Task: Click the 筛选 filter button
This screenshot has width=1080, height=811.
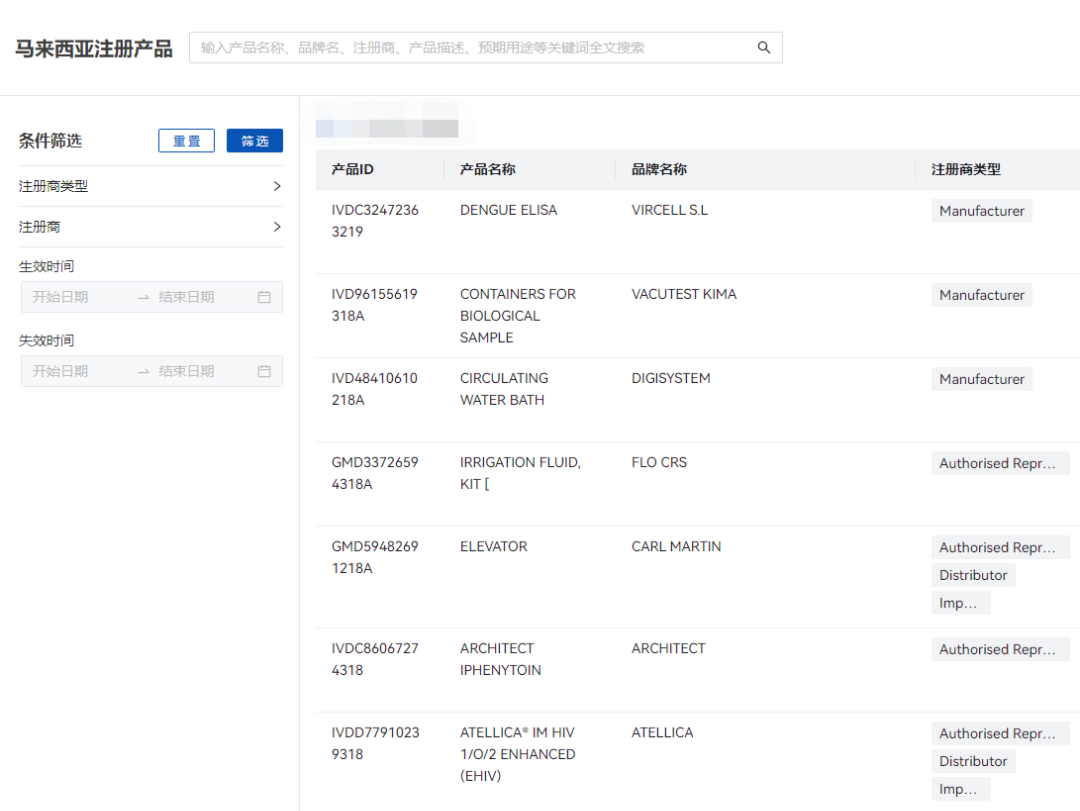Action: pos(255,141)
